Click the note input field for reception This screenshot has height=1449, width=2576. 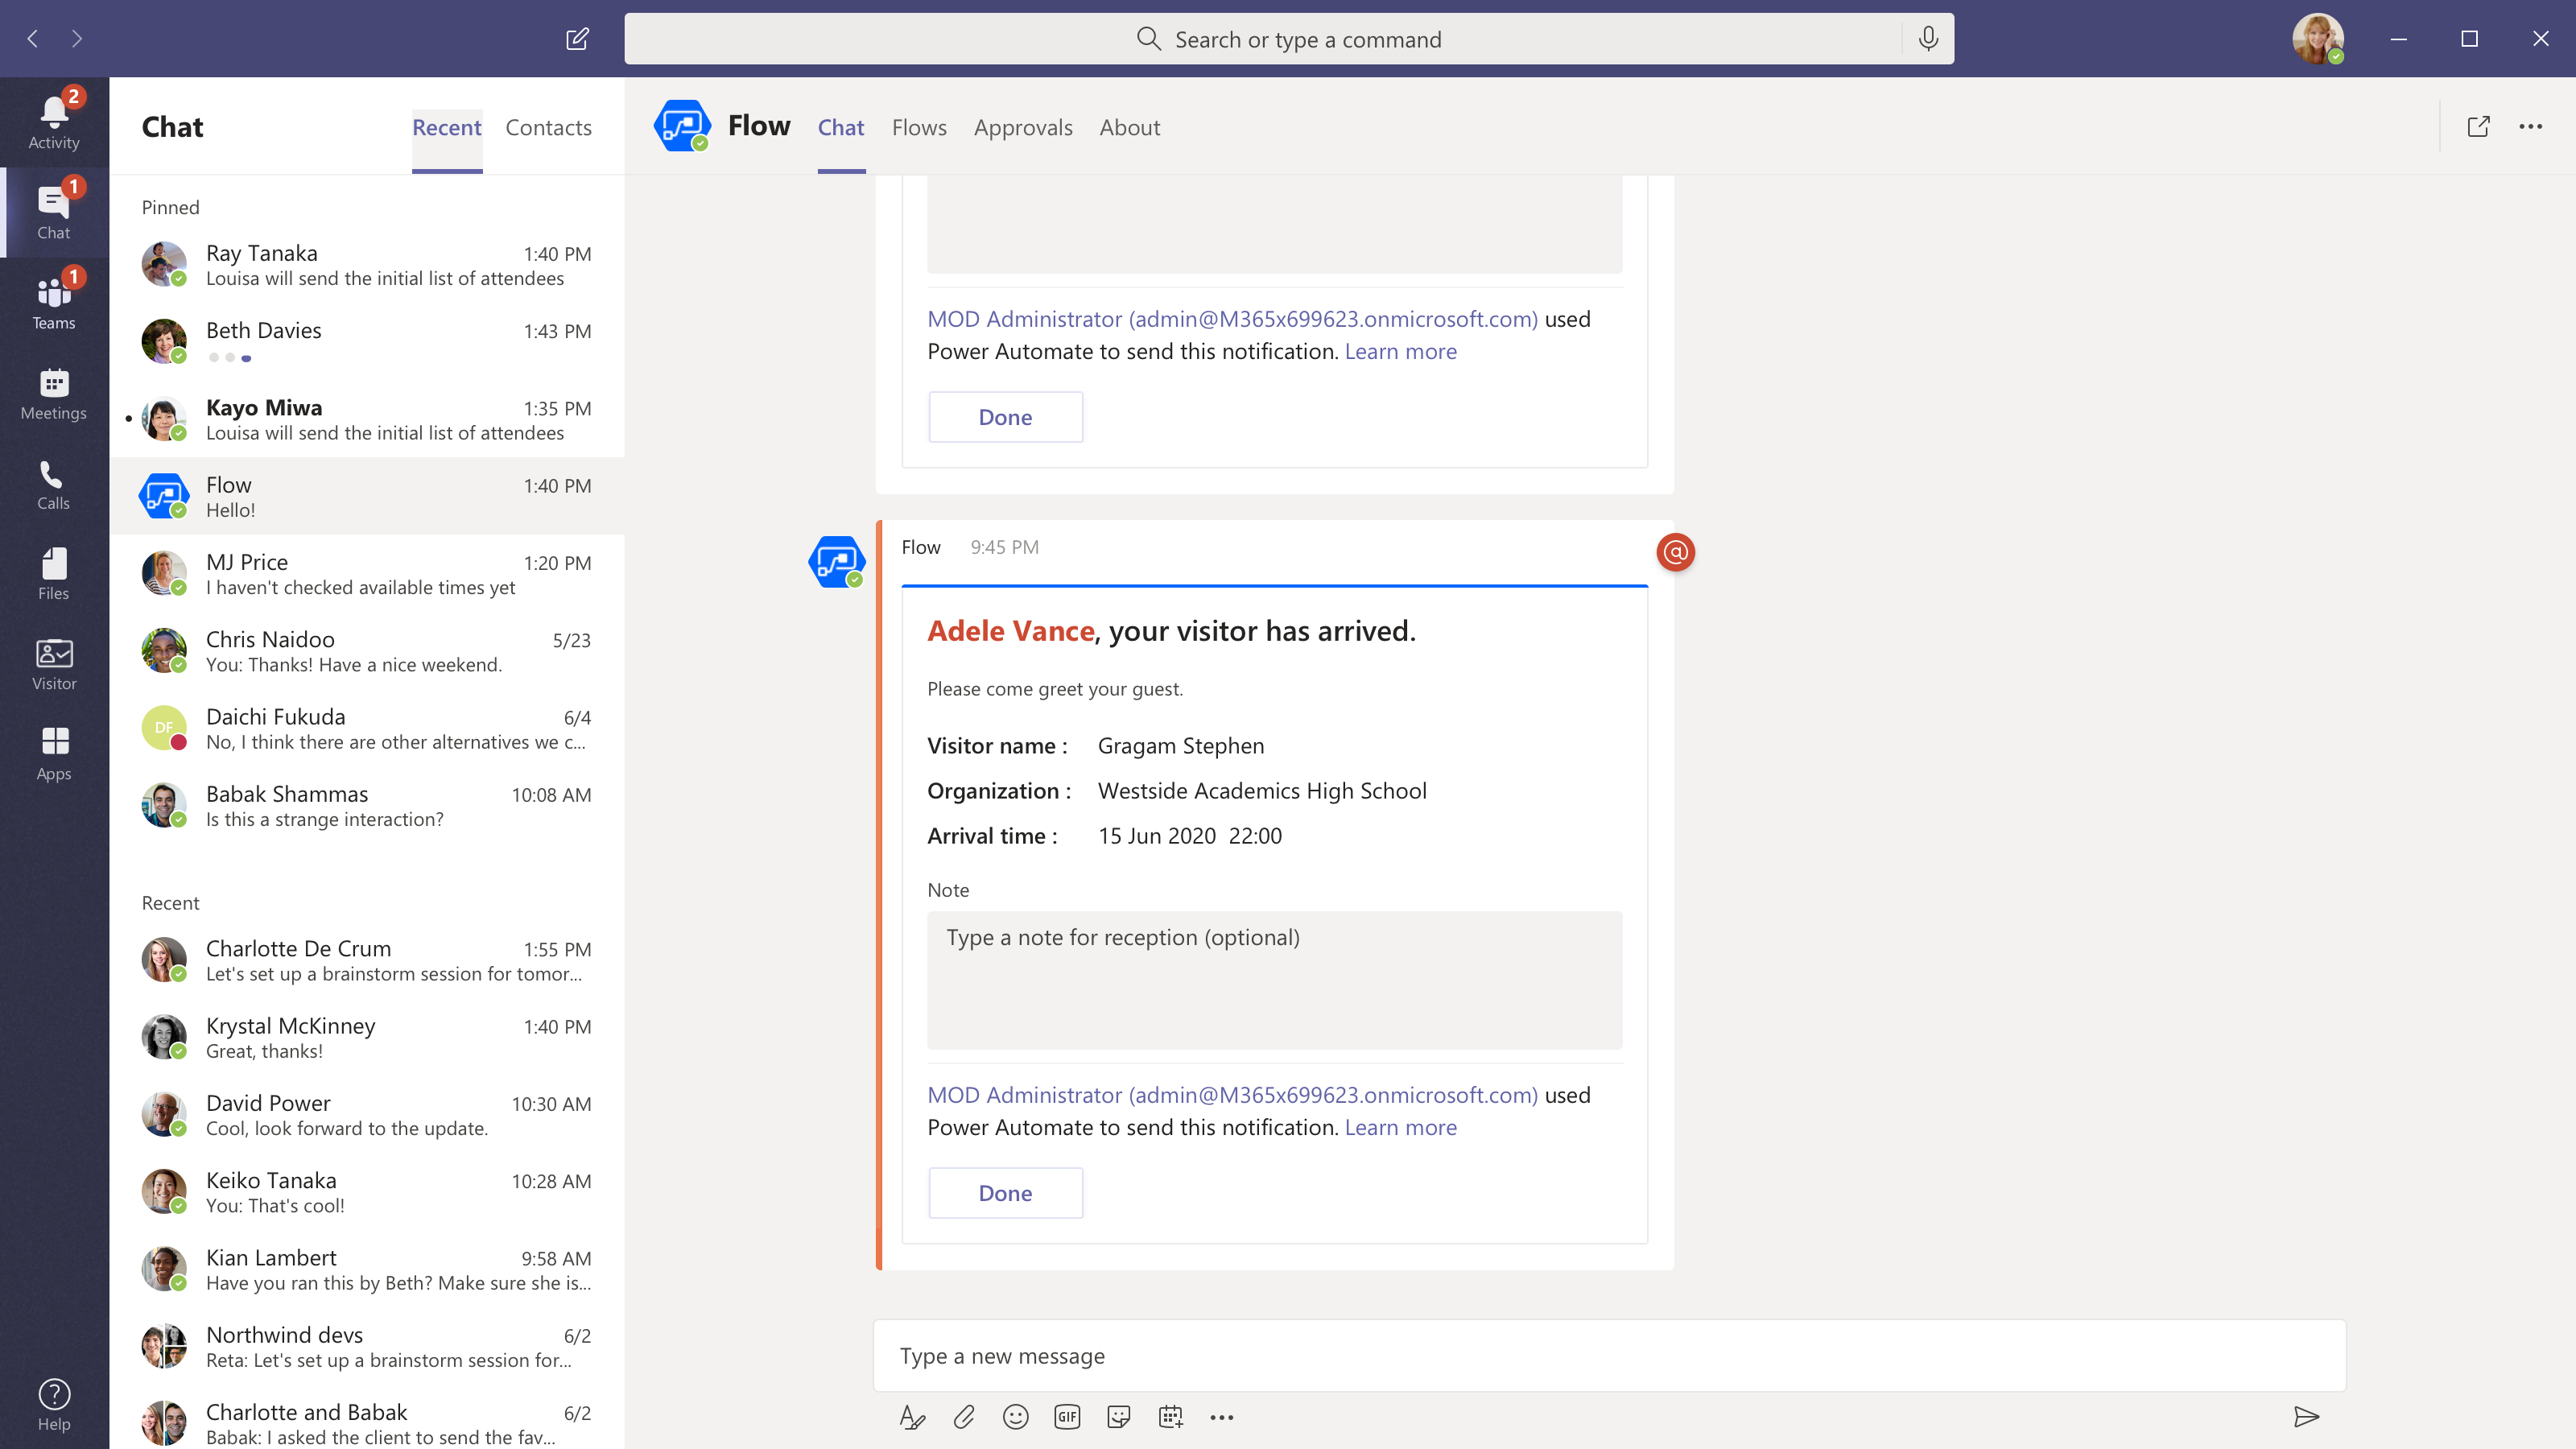tap(1274, 978)
